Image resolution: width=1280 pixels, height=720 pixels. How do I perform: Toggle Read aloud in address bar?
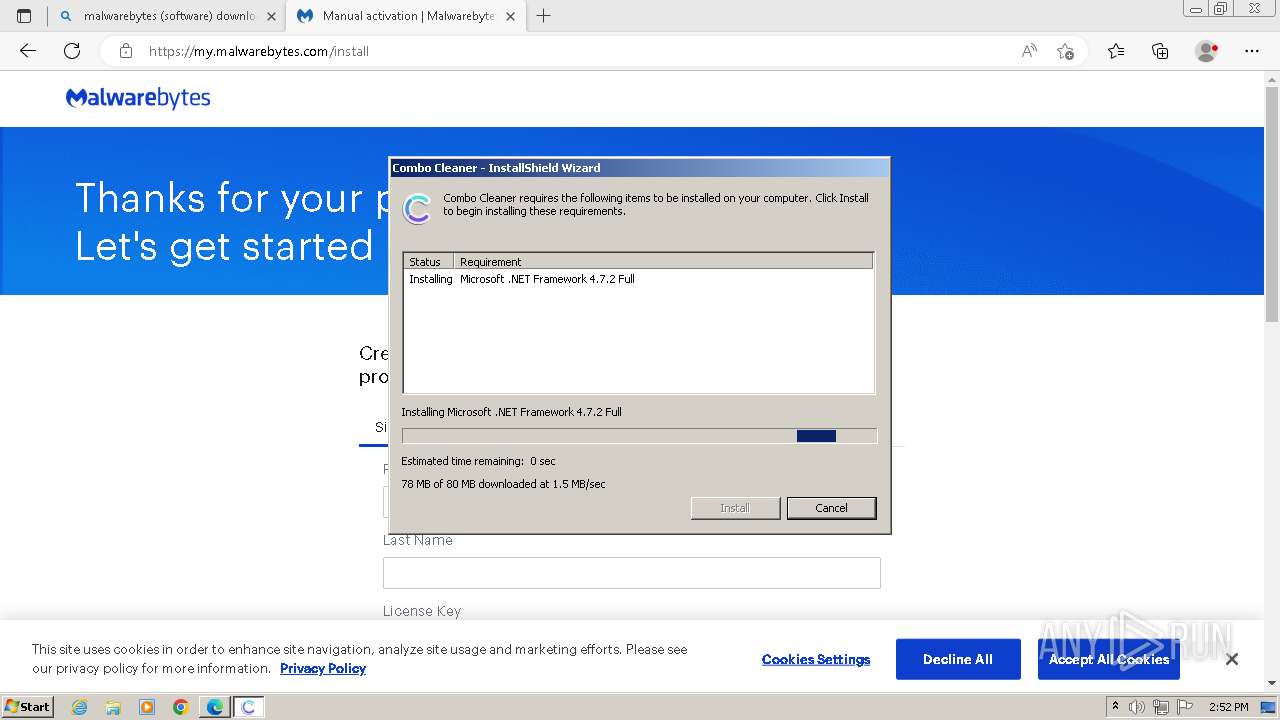pyautogui.click(x=1029, y=51)
